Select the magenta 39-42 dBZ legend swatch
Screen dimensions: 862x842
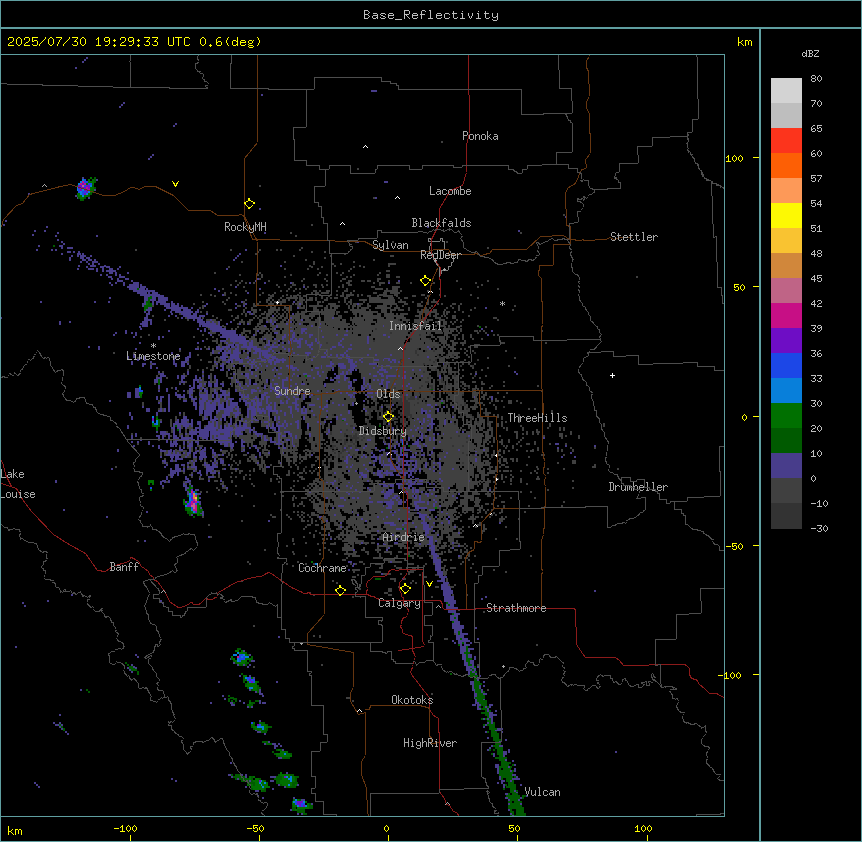786,316
